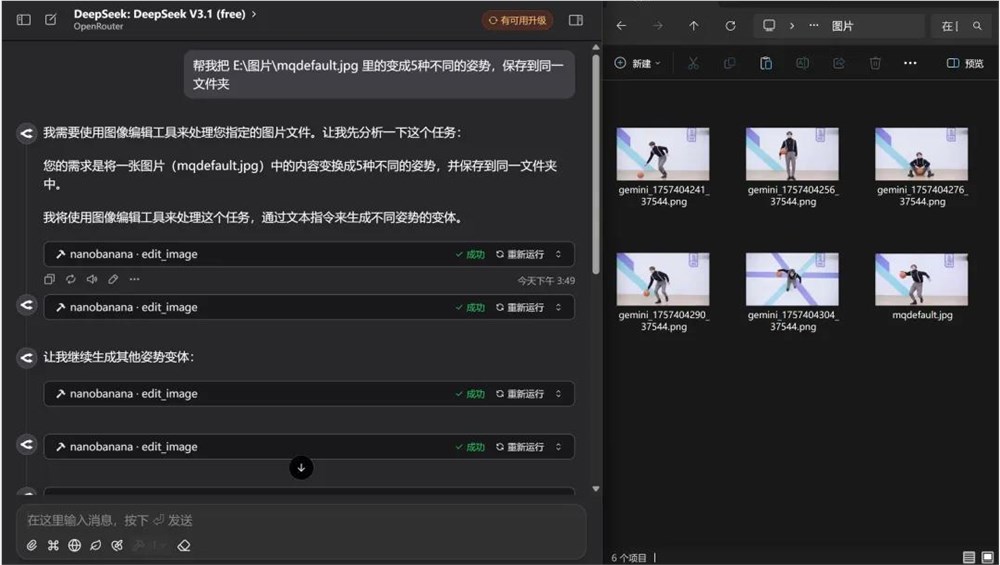Toggle the 预览 preview pane
Image resolution: width=1000 pixels, height=565 pixels.
tap(965, 63)
